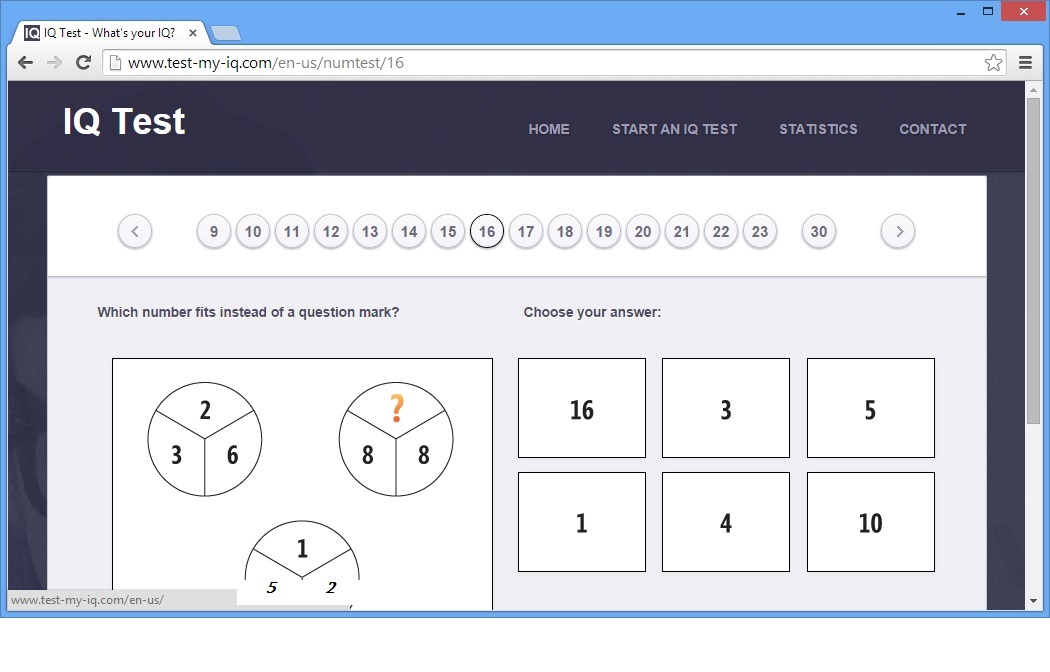Image resolution: width=1050 pixels, height=672 pixels.
Task: Close the IQ Test browser tab
Action: click(193, 33)
